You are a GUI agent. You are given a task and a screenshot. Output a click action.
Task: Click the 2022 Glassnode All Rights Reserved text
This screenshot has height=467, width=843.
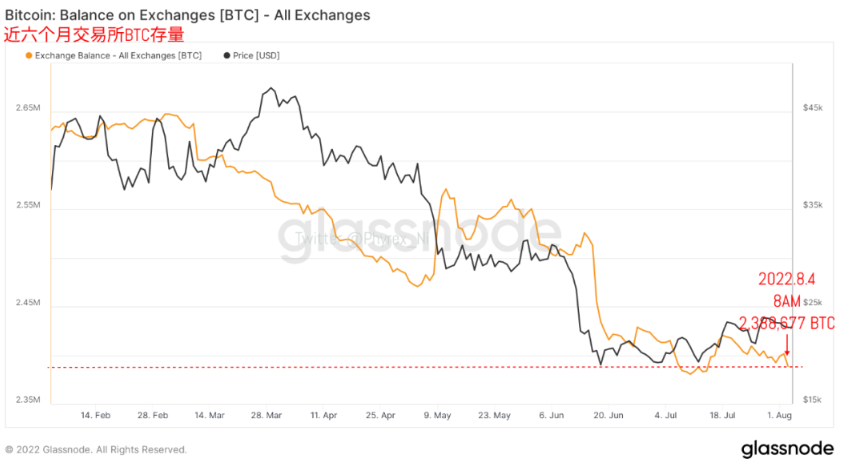coord(96,449)
